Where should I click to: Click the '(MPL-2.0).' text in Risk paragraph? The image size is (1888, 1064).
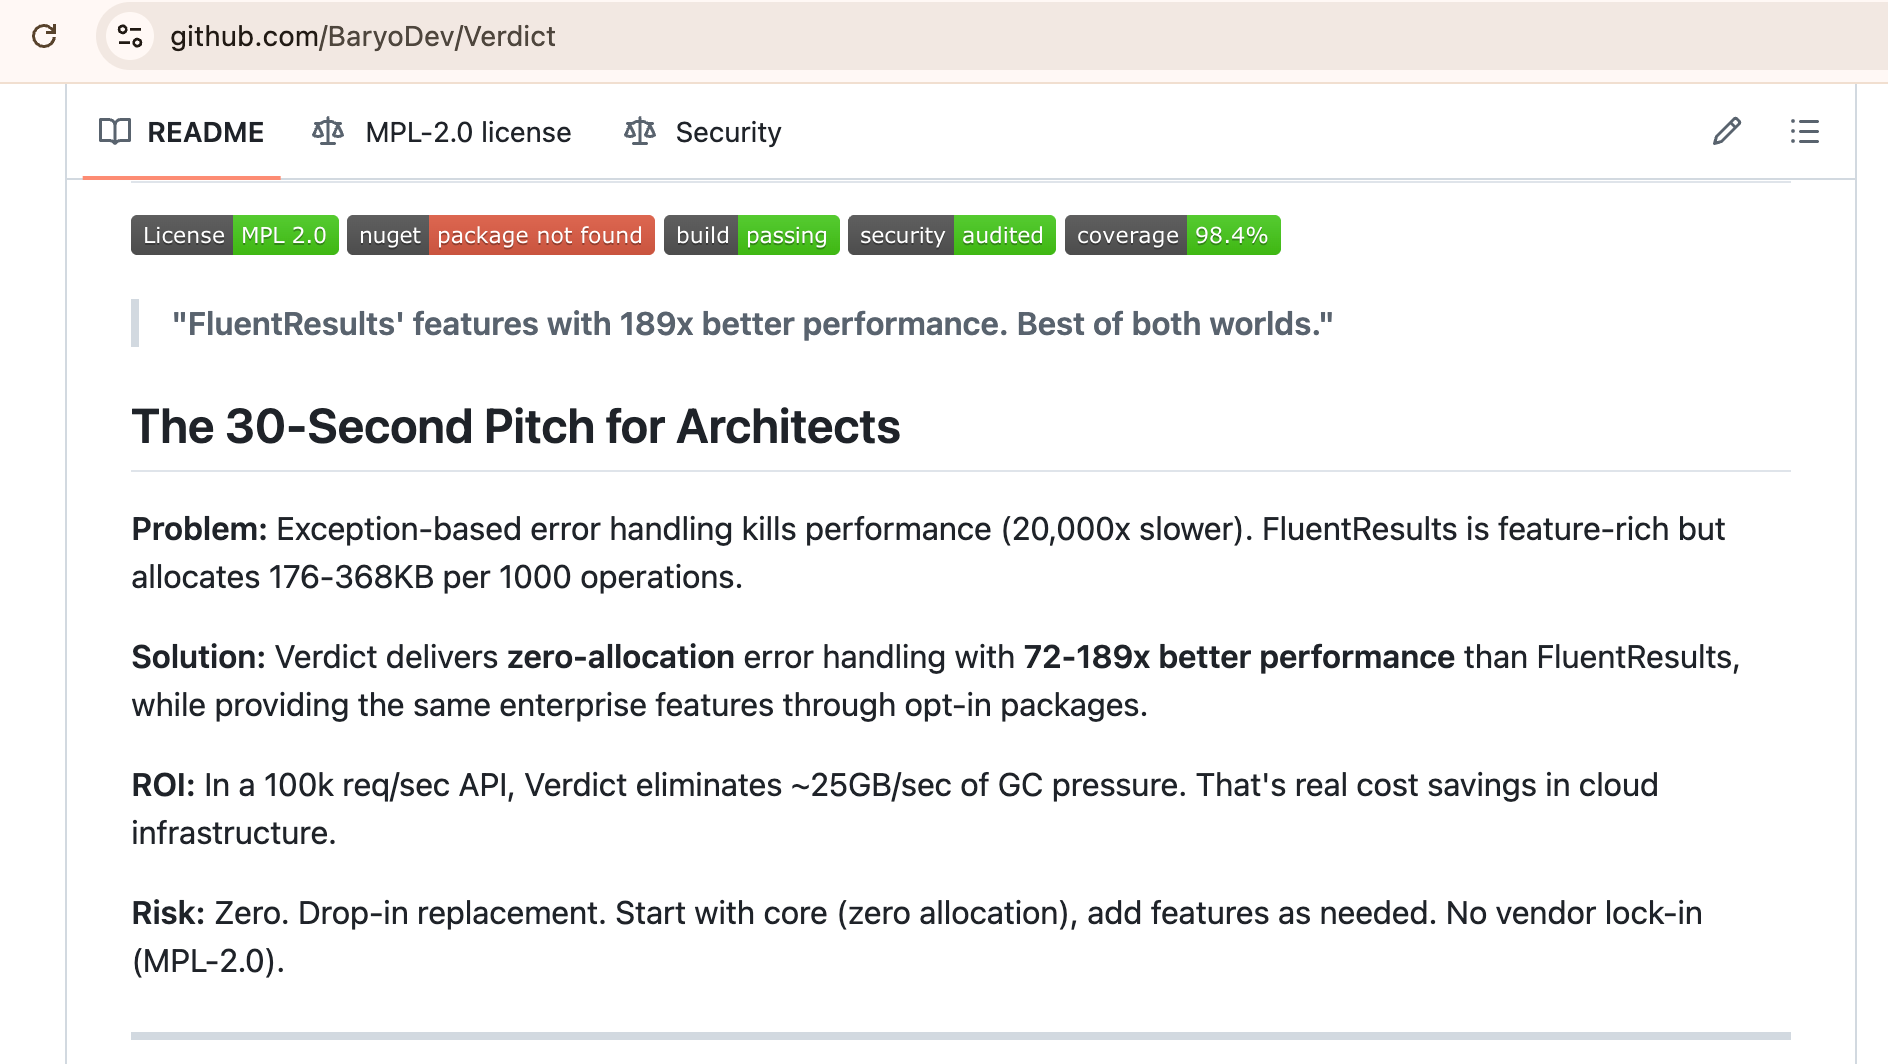(x=208, y=961)
